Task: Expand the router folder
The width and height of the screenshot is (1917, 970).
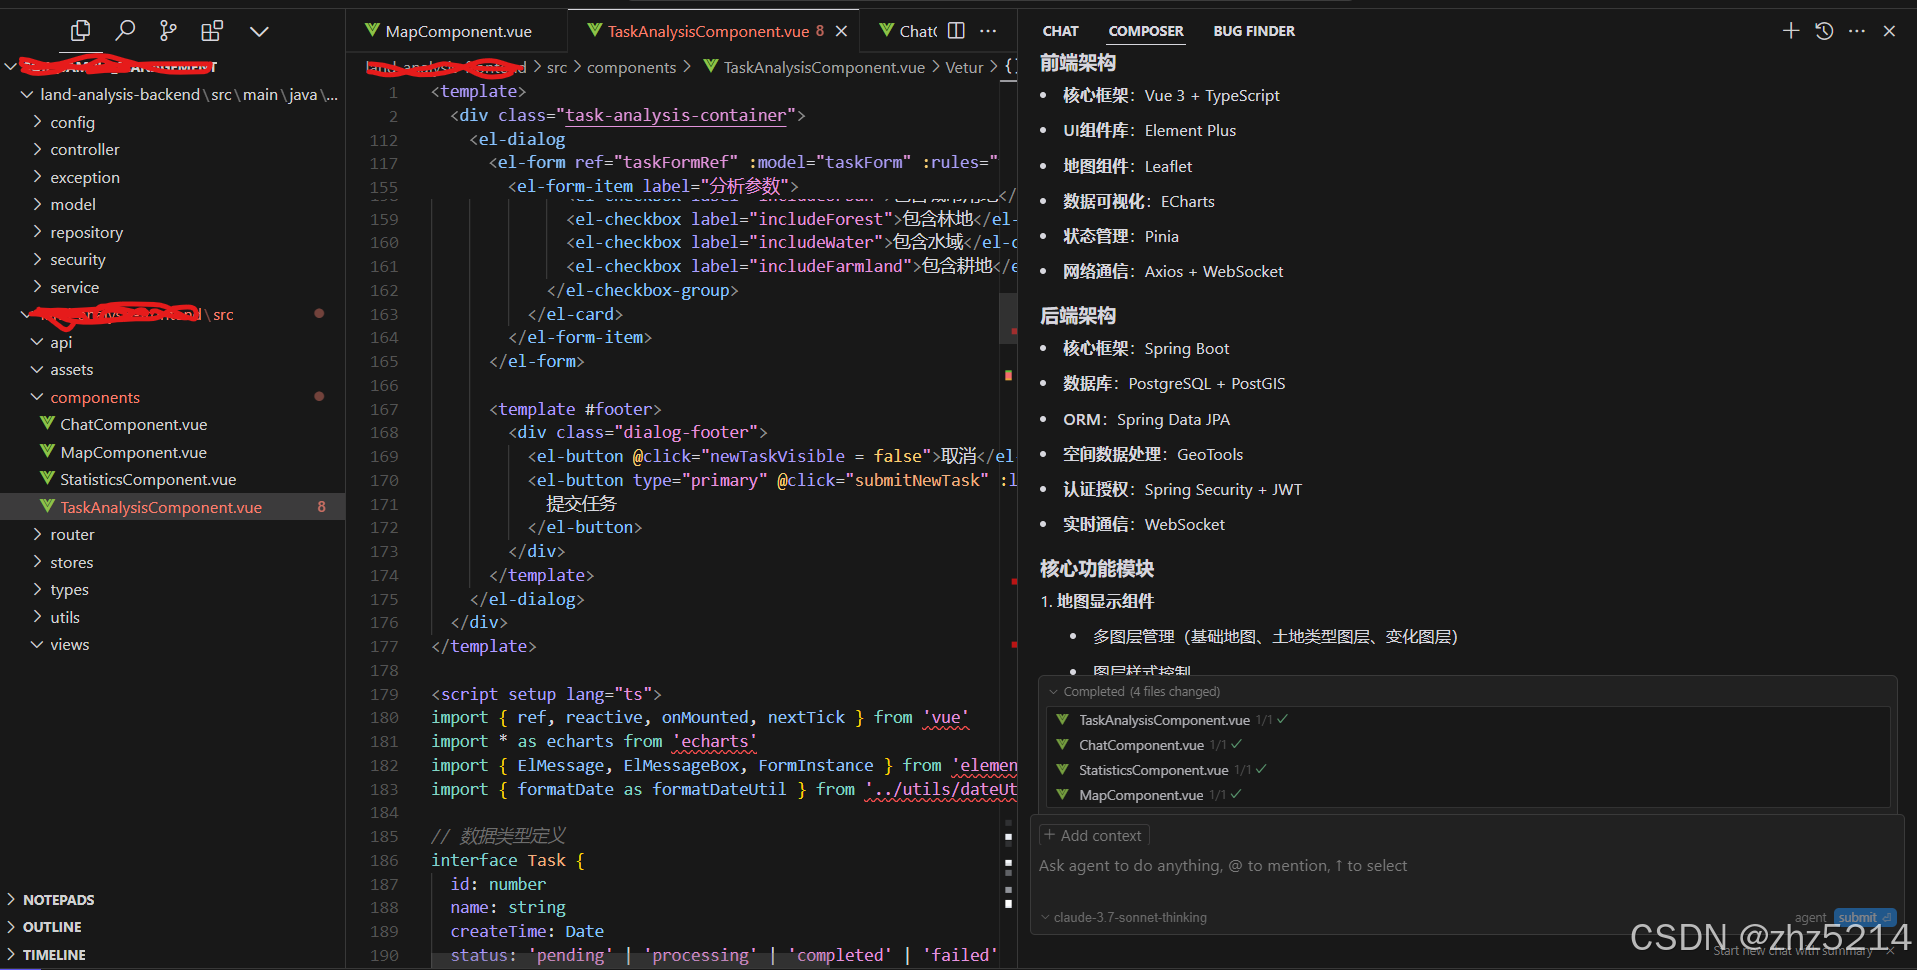Action: click(72, 534)
